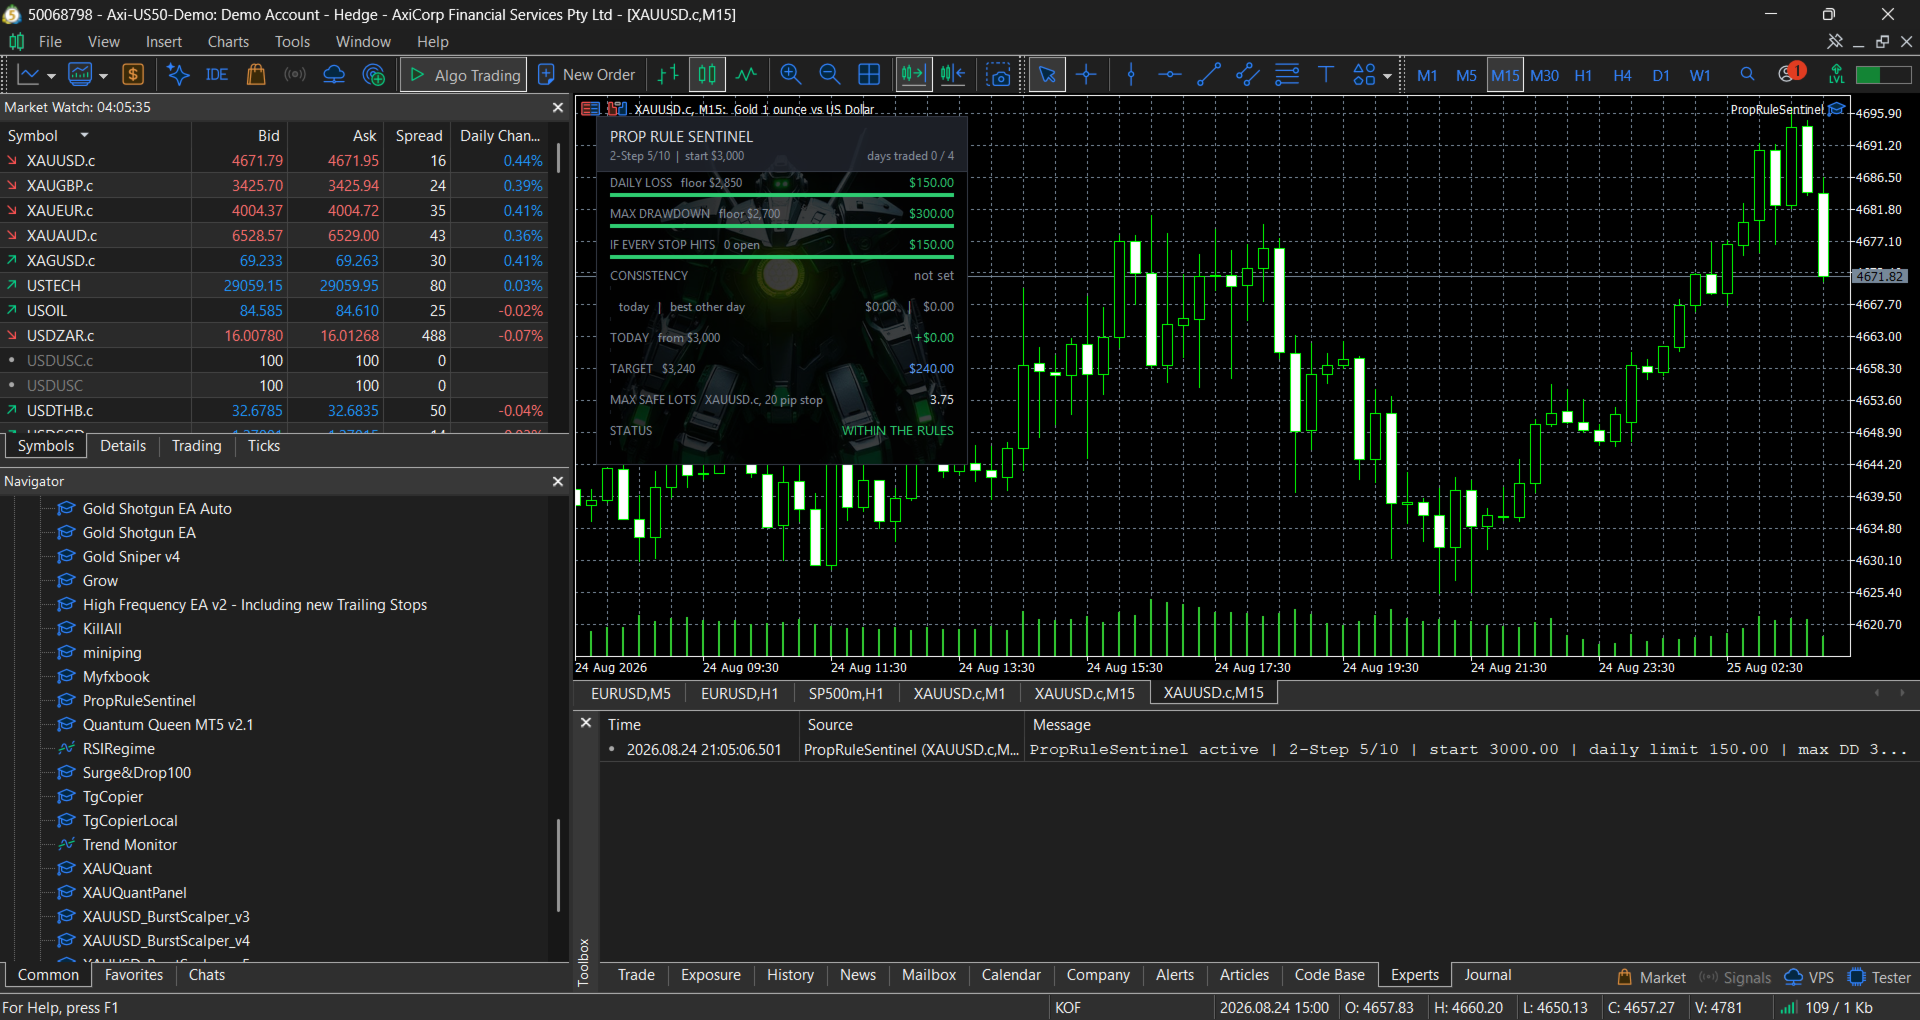The width and height of the screenshot is (1920, 1020).
Task: Expand the chart profiles dropdown arrow
Action: pyautogui.click(x=103, y=76)
